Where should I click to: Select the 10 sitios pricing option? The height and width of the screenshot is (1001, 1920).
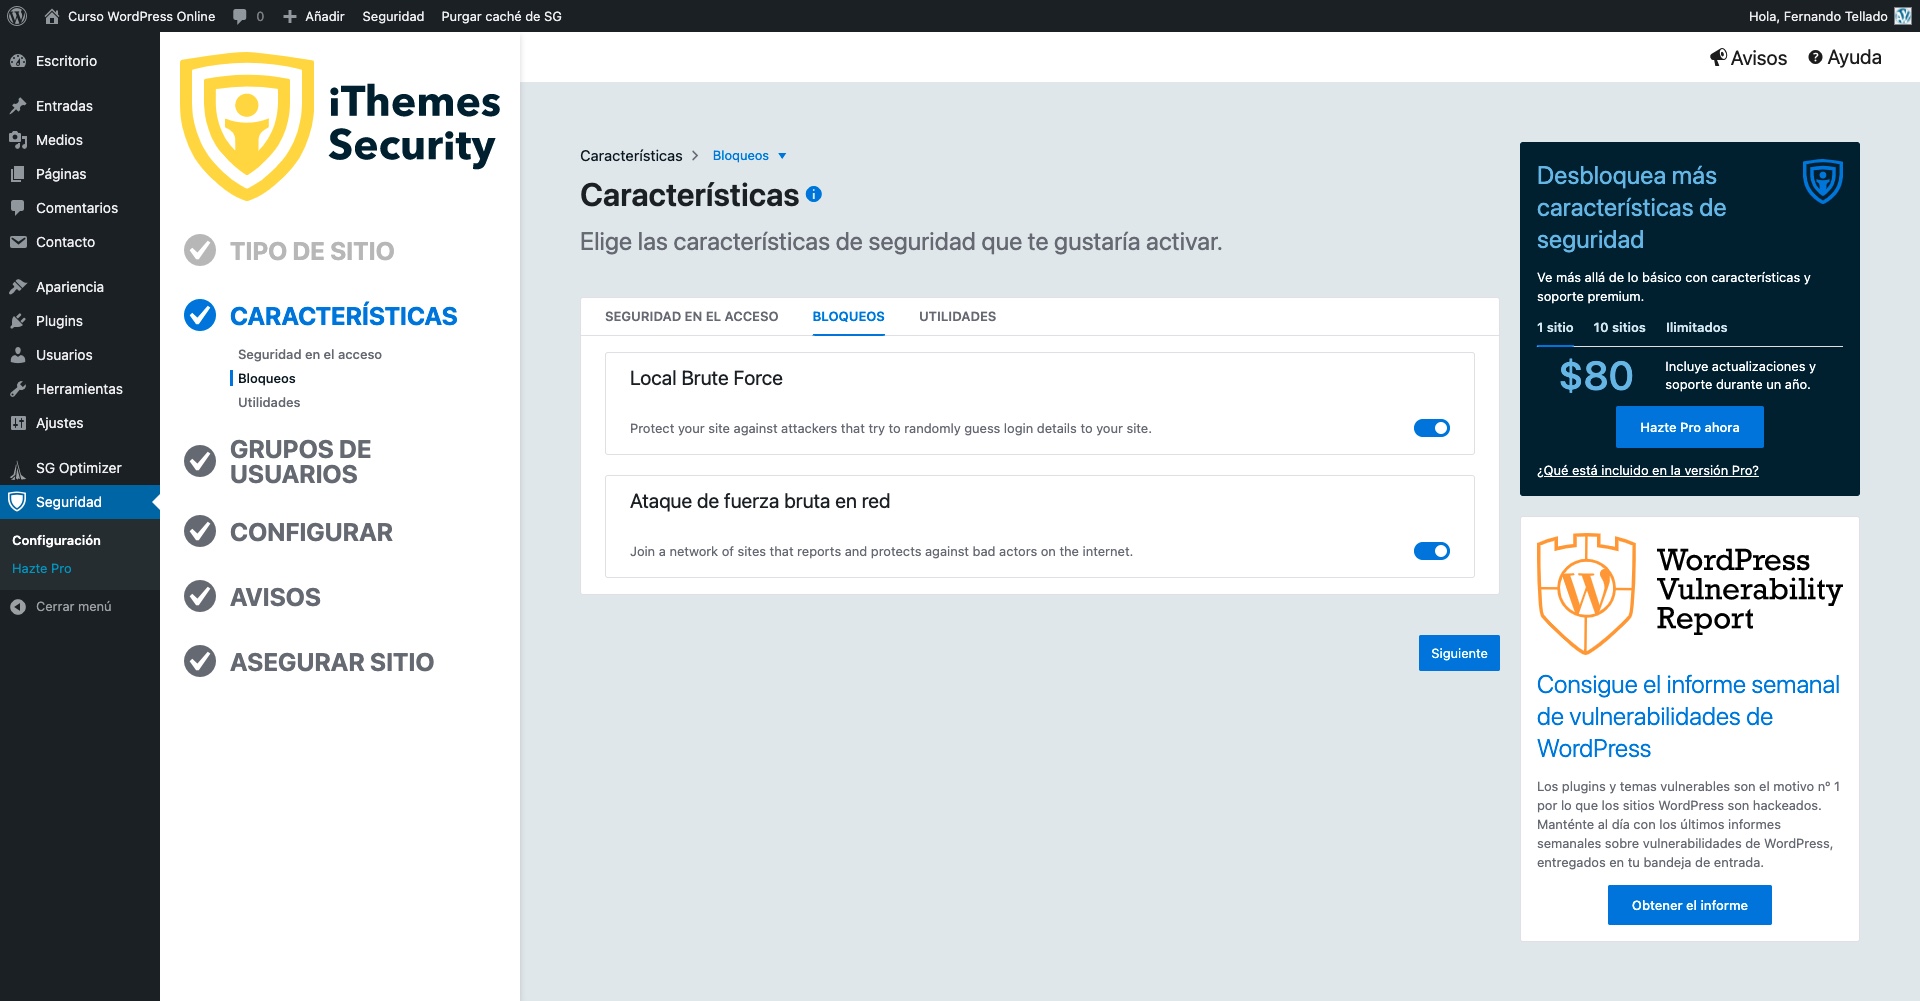pos(1619,327)
